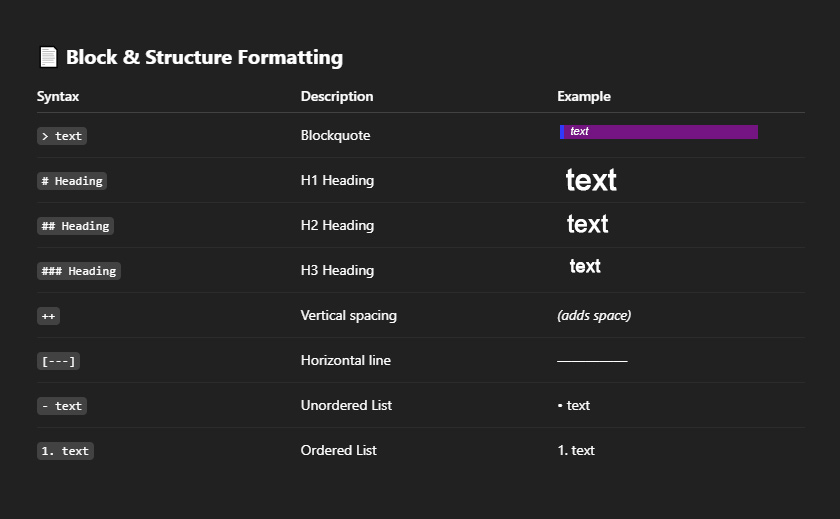This screenshot has width=840, height=519.
Task: Click the '# Heading' syntax code
Action: click(72, 181)
